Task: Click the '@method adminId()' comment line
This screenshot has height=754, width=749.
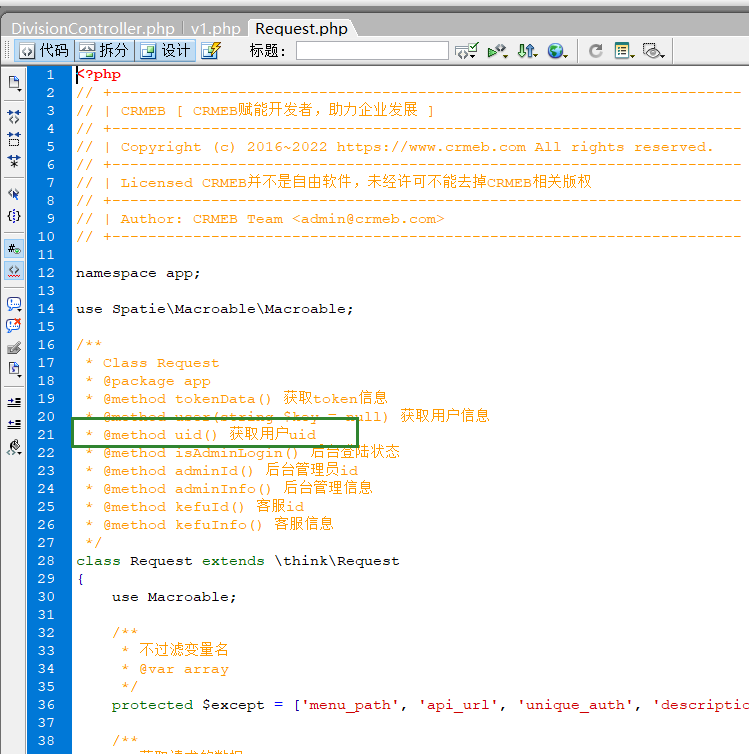Action: [x=222, y=470]
